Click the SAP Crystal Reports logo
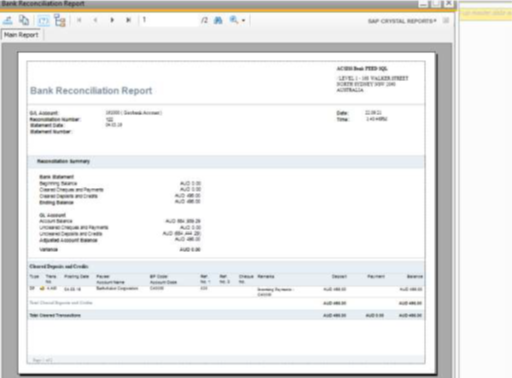512x378 pixels. click(402, 21)
